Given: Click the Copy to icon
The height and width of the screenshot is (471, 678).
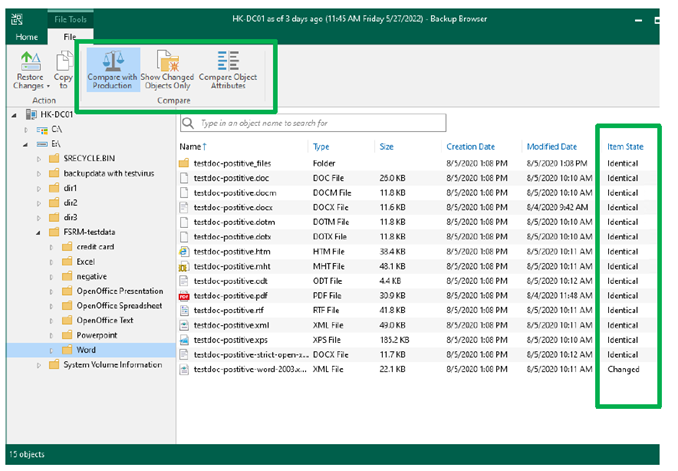Looking at the screenshot, I should [64, 61].
